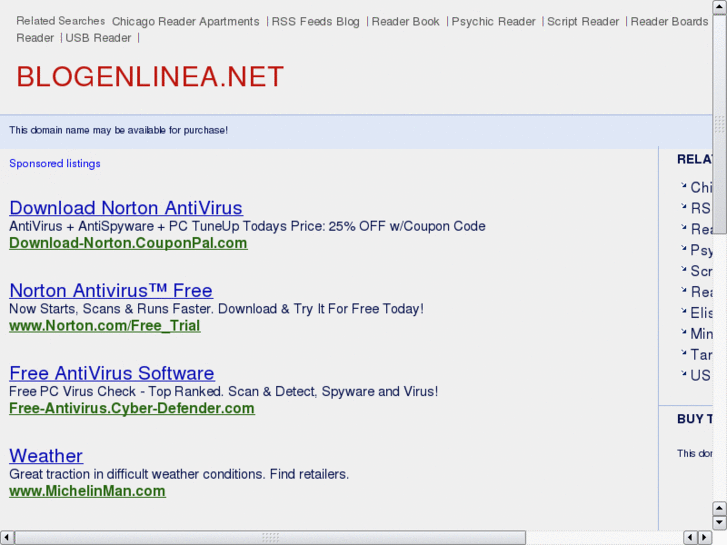Click the horizontal scrollbar left arrow at far left
Screen dimensions: 727x545
click(6, 538)
